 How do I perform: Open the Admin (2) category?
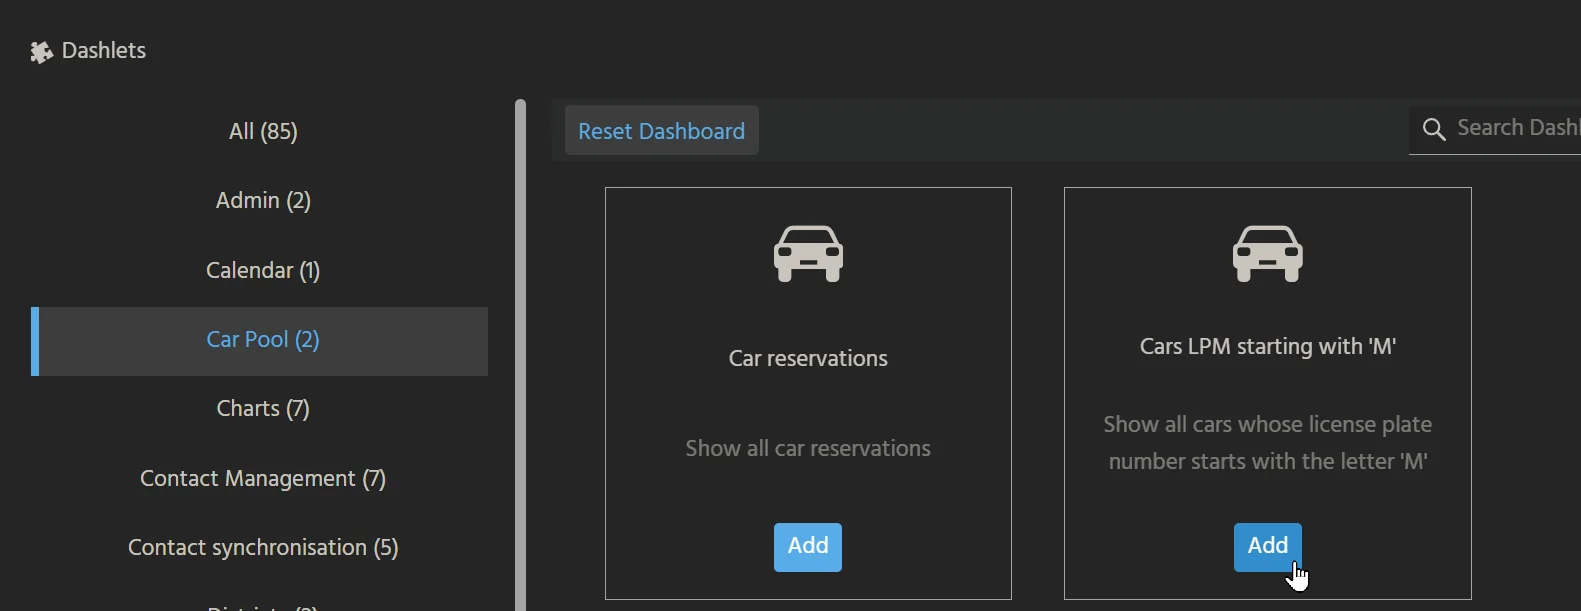click(263, 201)
